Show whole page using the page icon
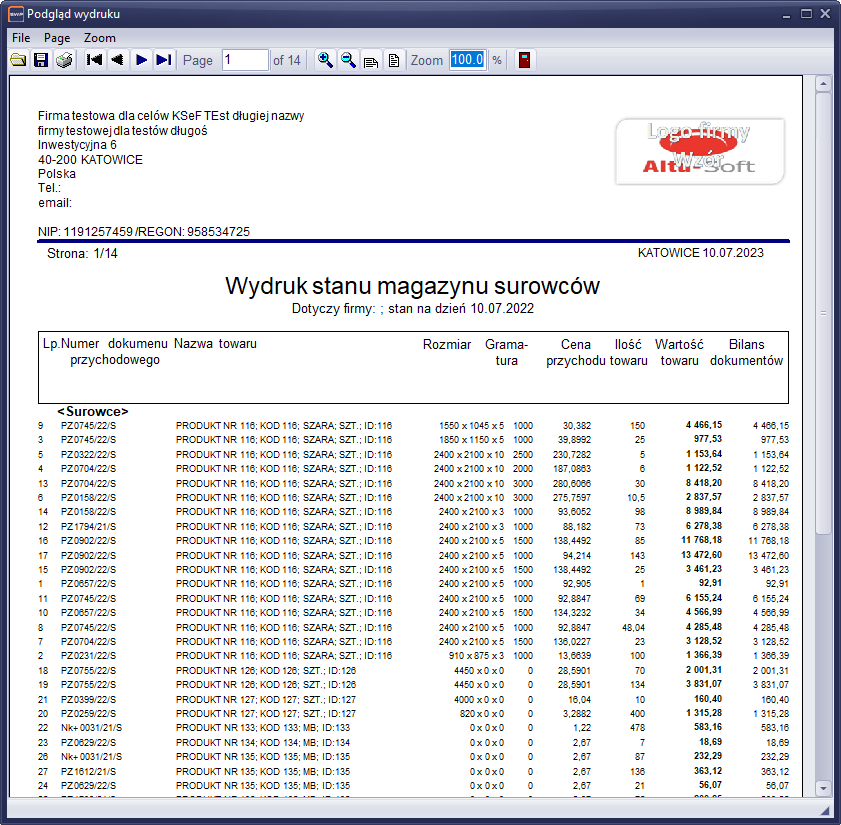Image resolution: width=841 pixels, height=825 pixels. tap(394, 60)
